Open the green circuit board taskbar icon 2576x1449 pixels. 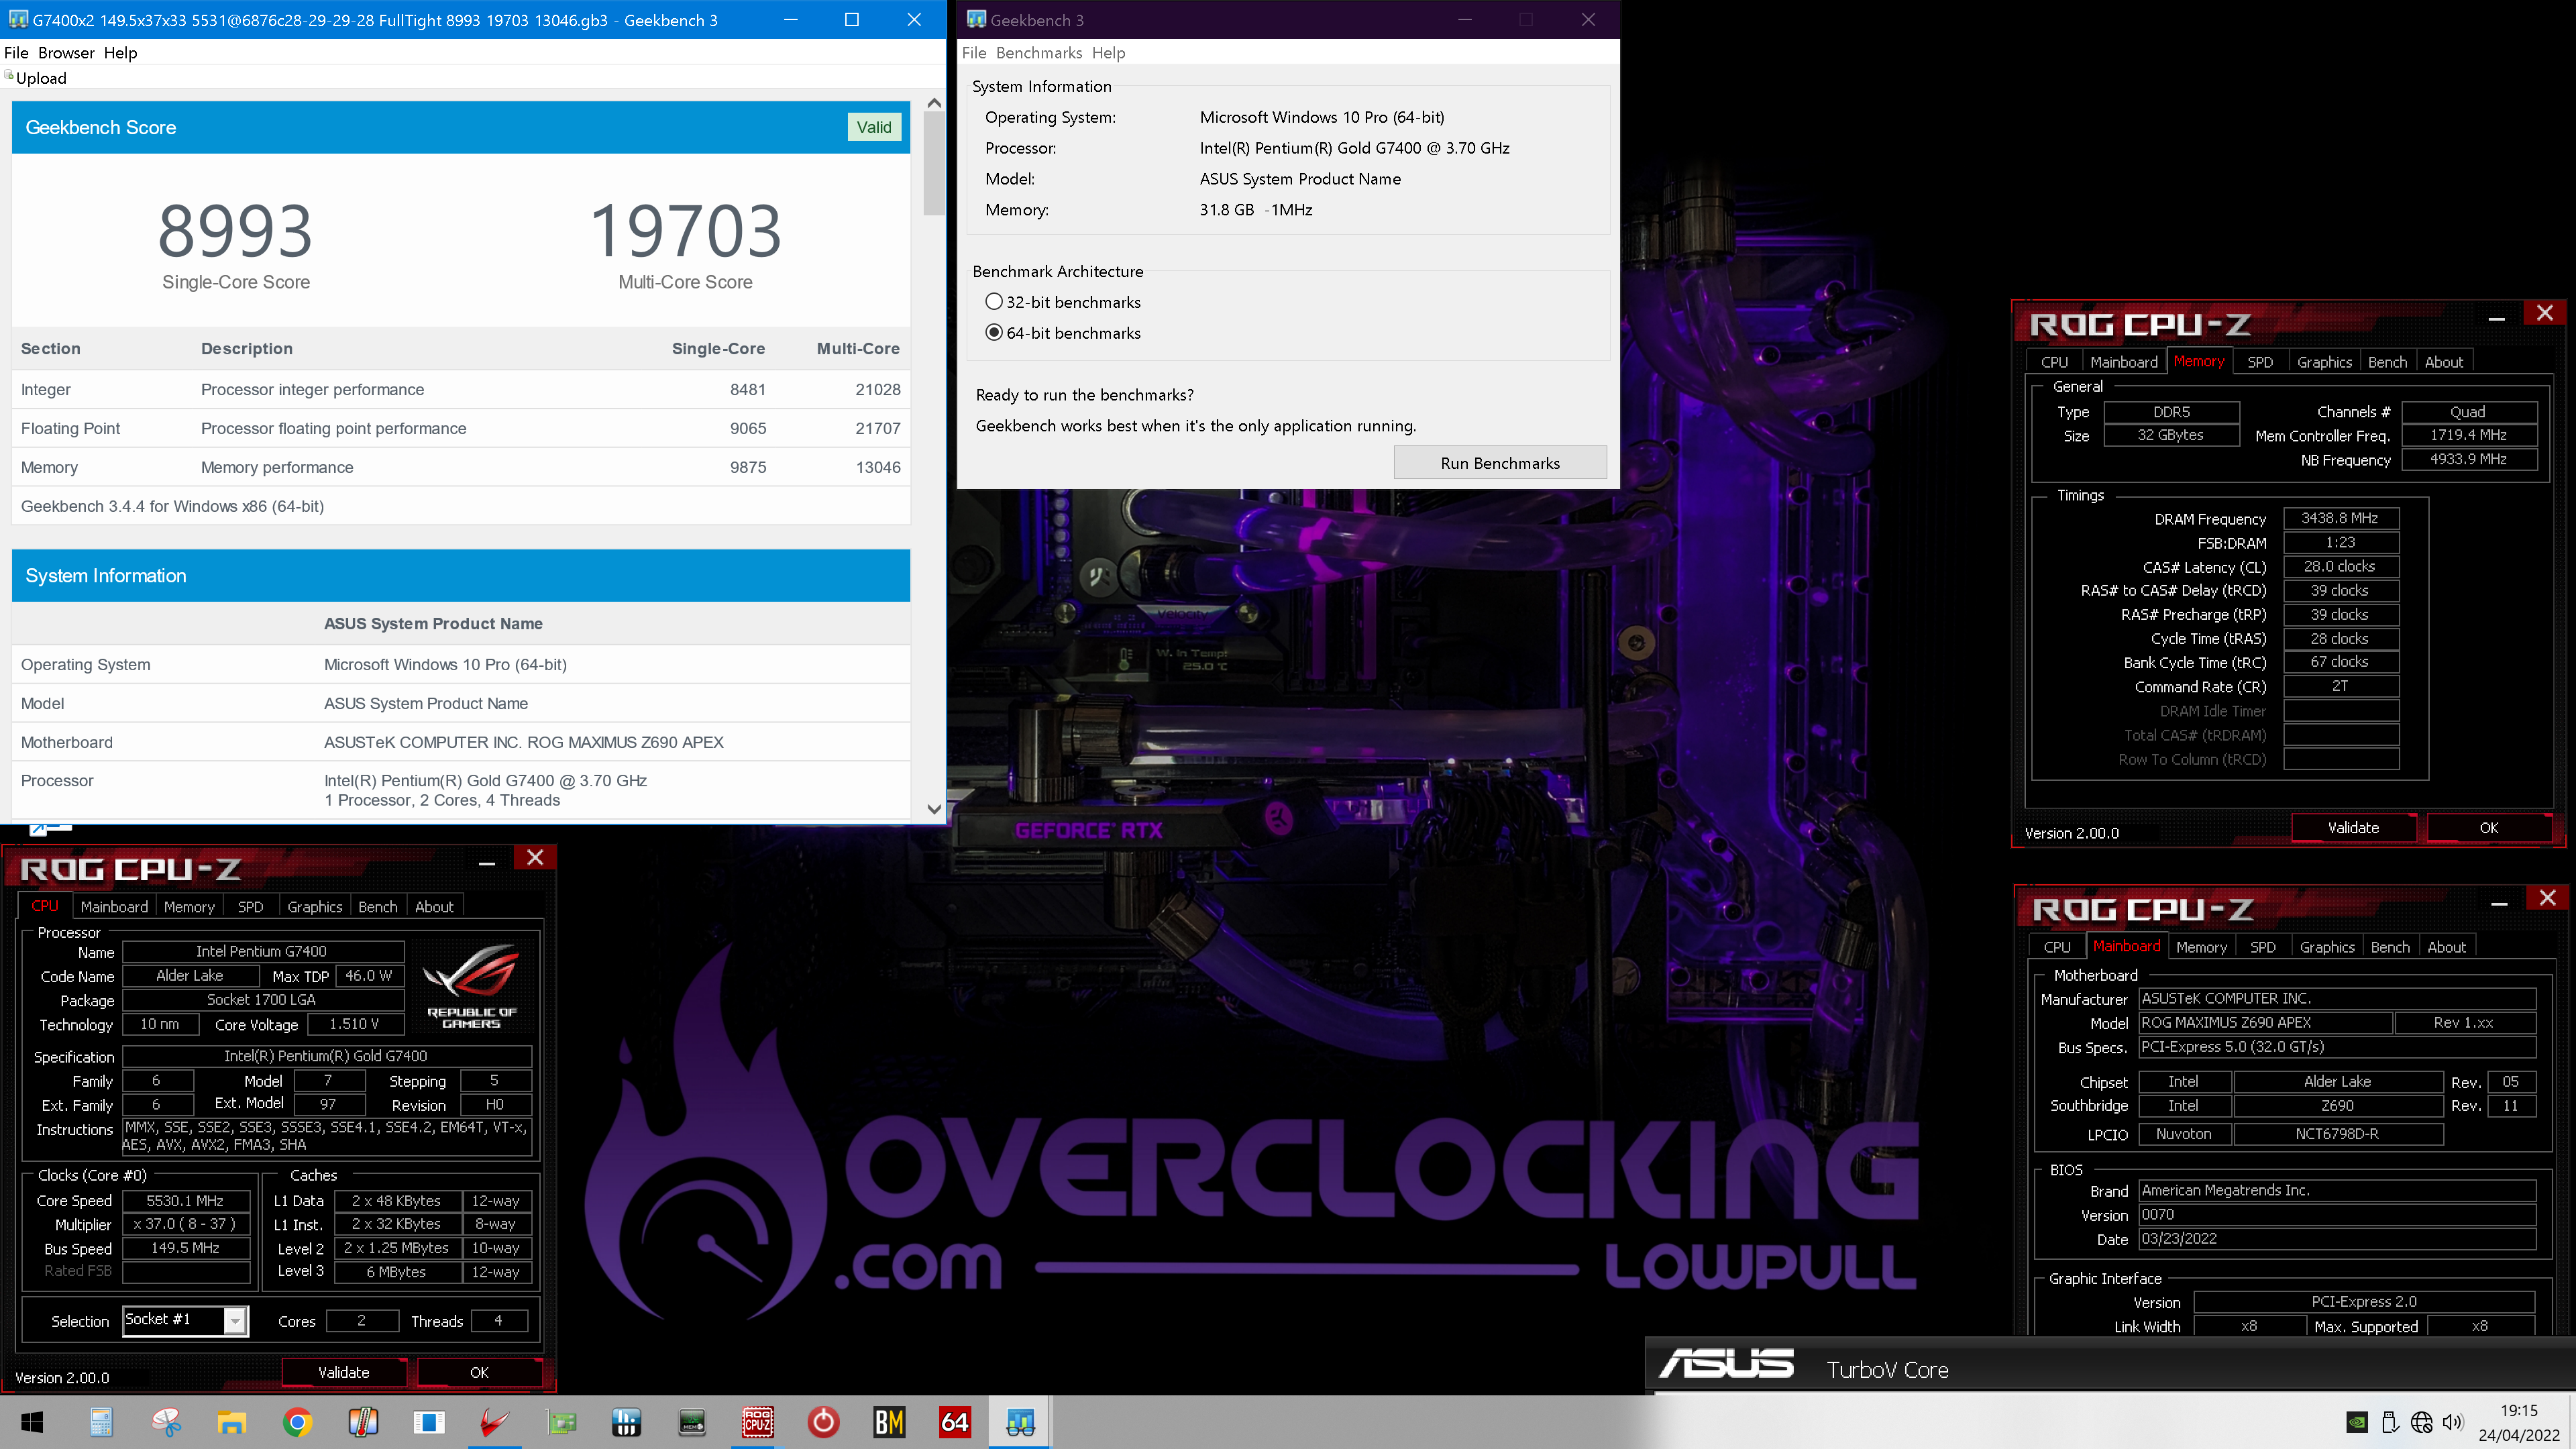pyautogui.click(x=561, y=1421)
